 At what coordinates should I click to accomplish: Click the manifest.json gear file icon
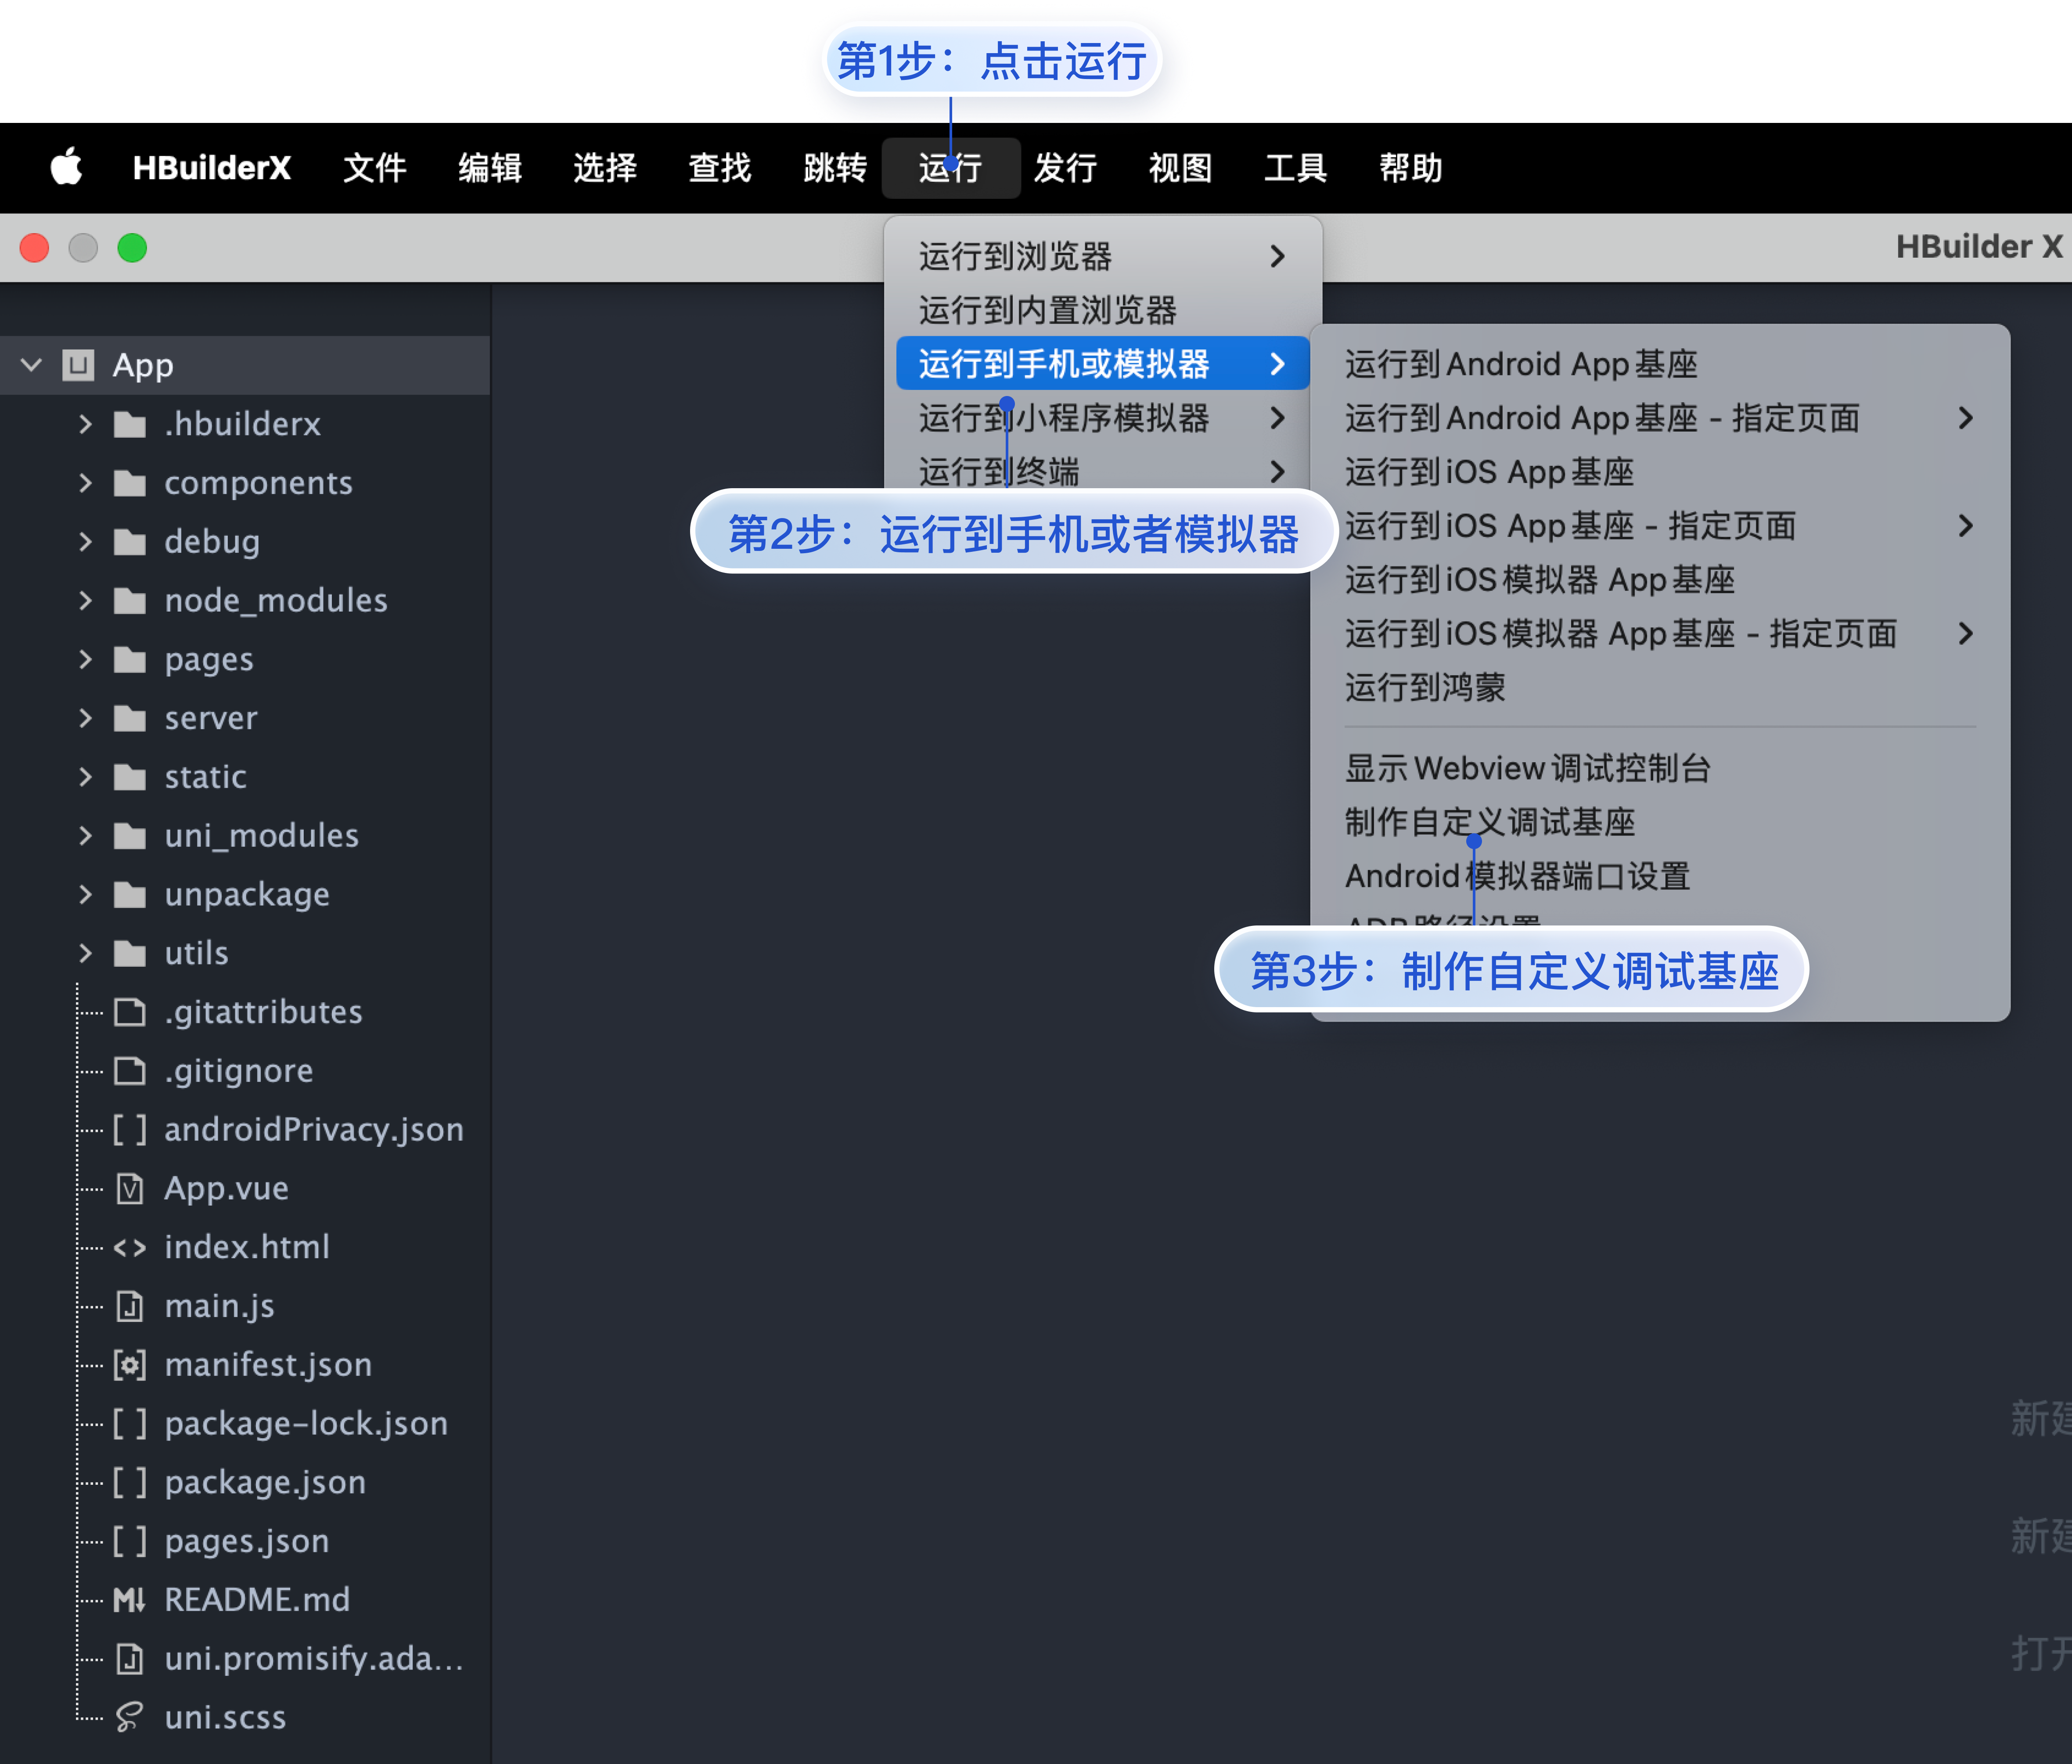[x=130, y=1365]
